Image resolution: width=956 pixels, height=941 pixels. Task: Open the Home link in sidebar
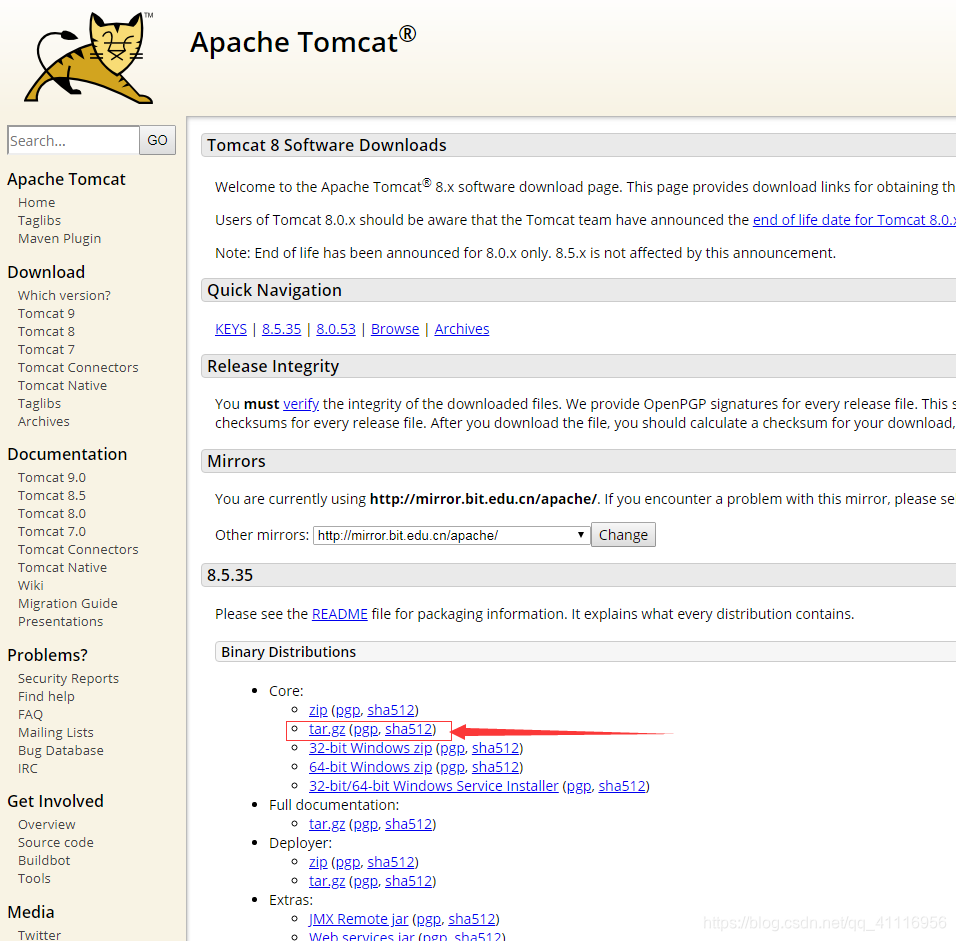(x=37, y=202)
